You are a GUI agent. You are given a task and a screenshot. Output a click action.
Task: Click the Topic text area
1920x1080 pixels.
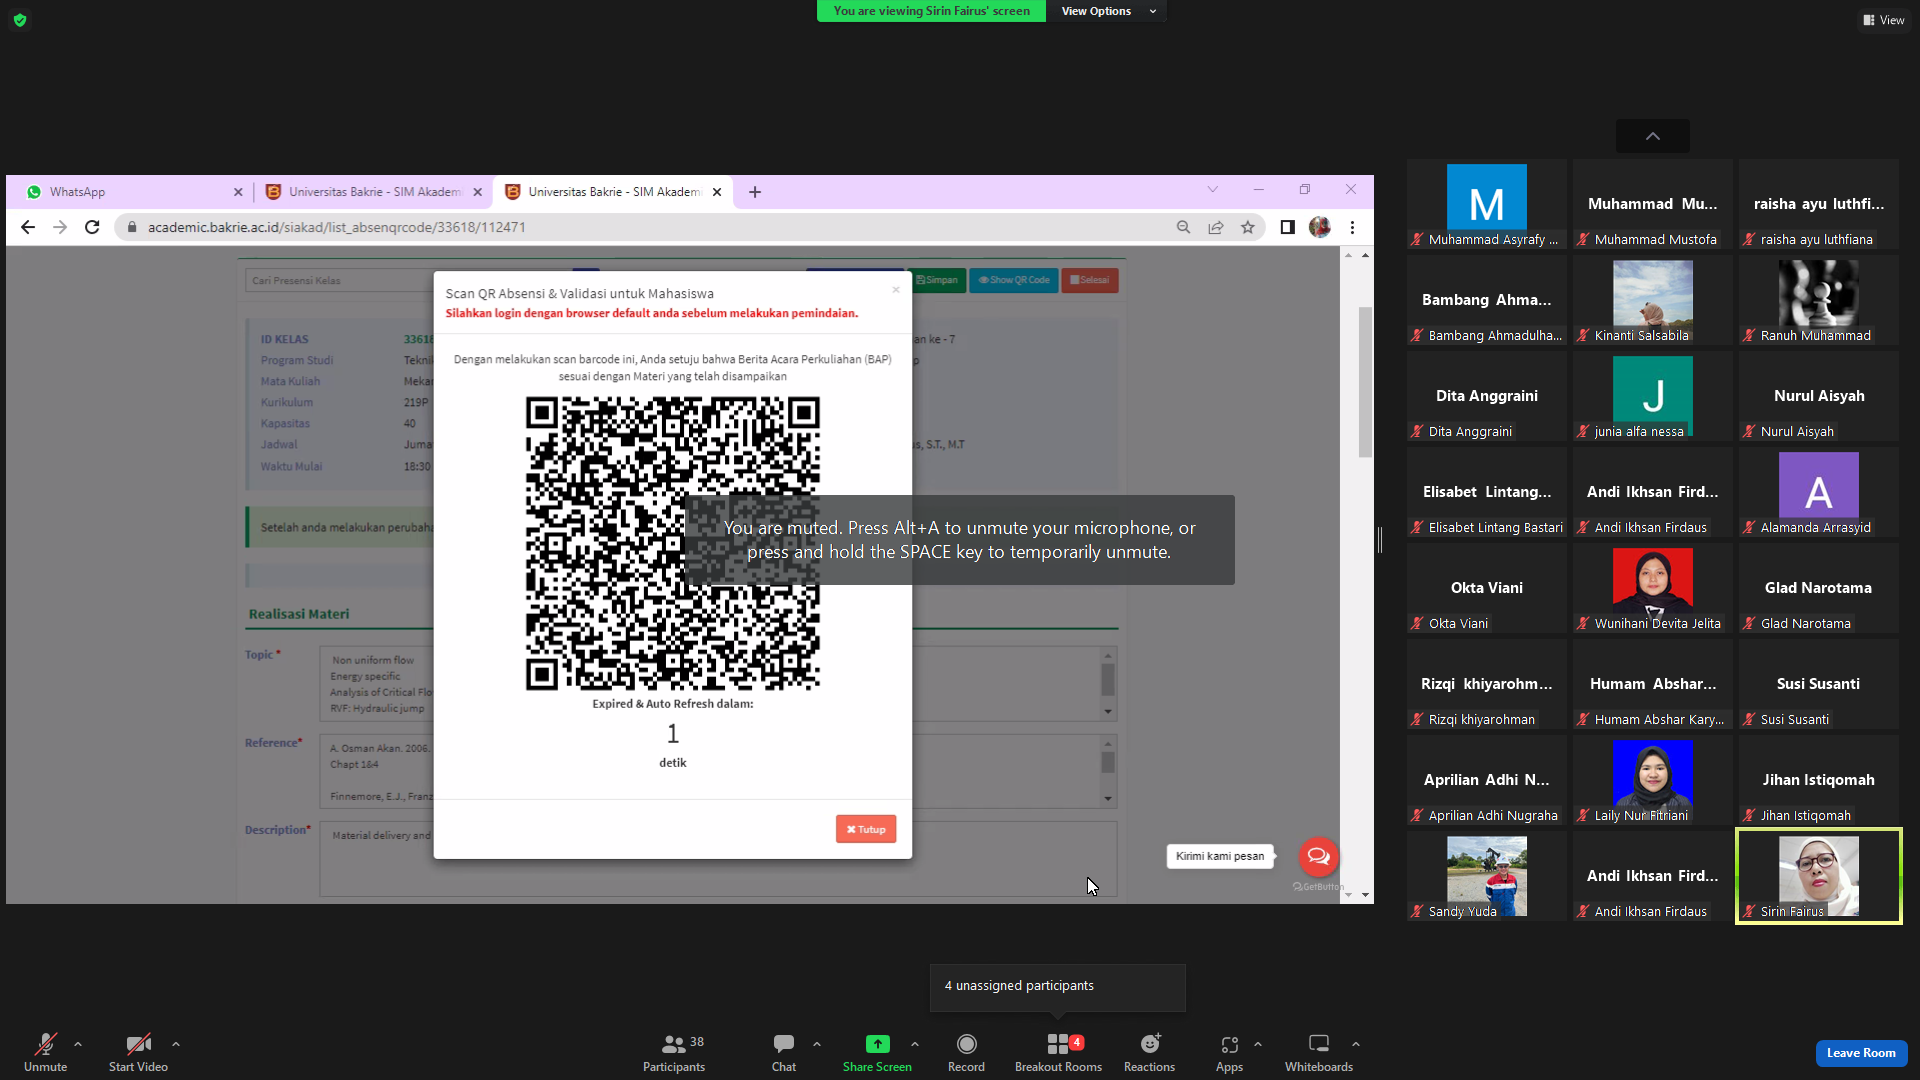pyautogui.click(x=718, y=683)
